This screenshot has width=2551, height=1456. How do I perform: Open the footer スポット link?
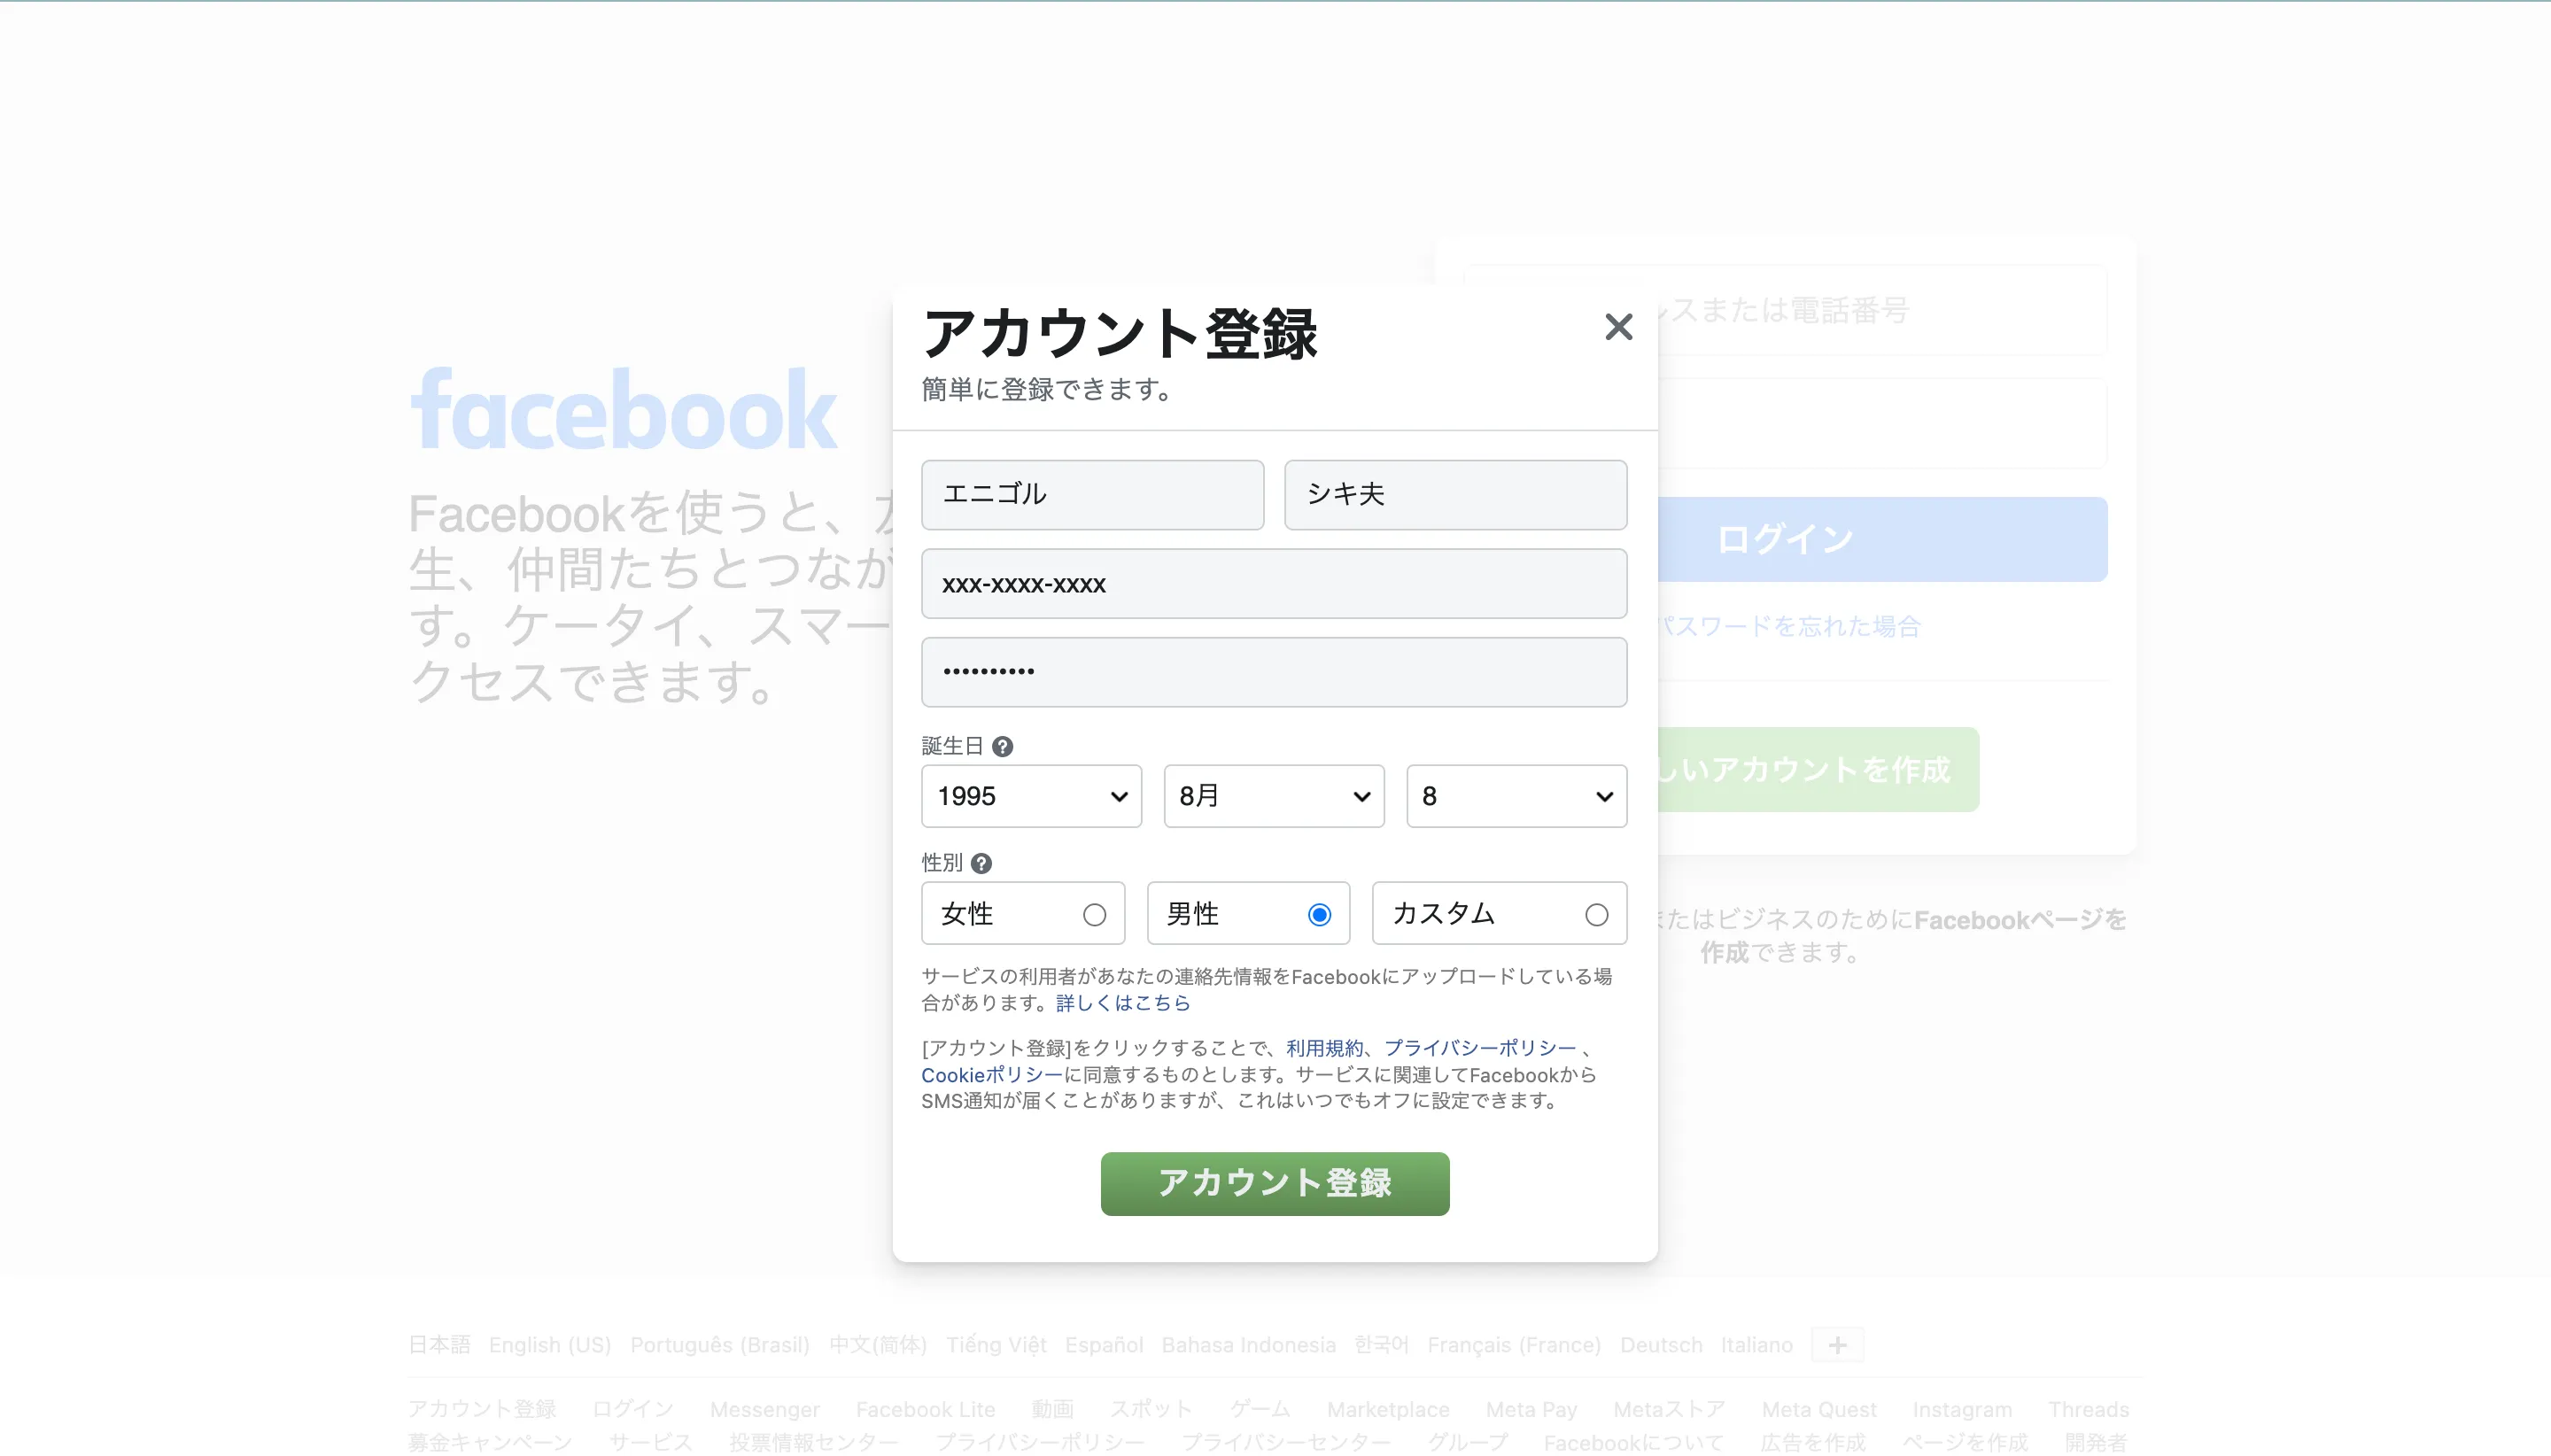(1151, 1409)
